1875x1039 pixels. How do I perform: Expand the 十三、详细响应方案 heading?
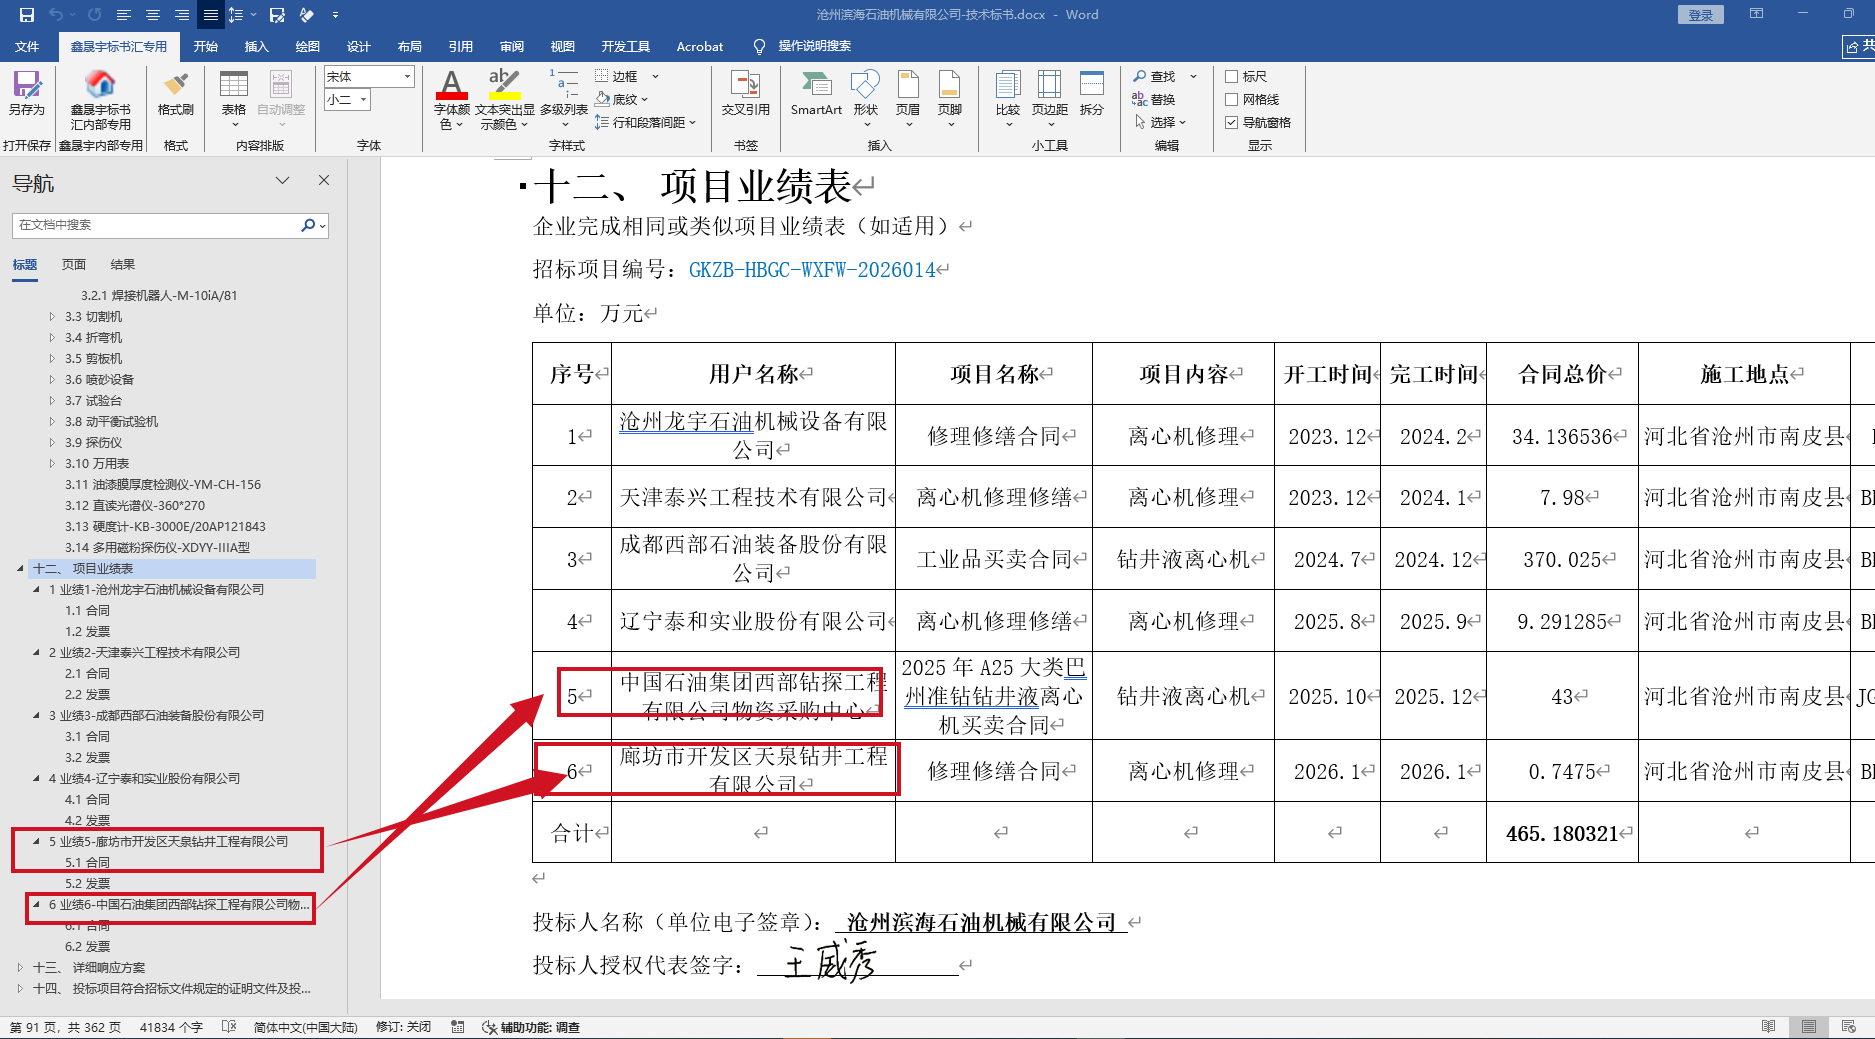[x=20, y=967]
